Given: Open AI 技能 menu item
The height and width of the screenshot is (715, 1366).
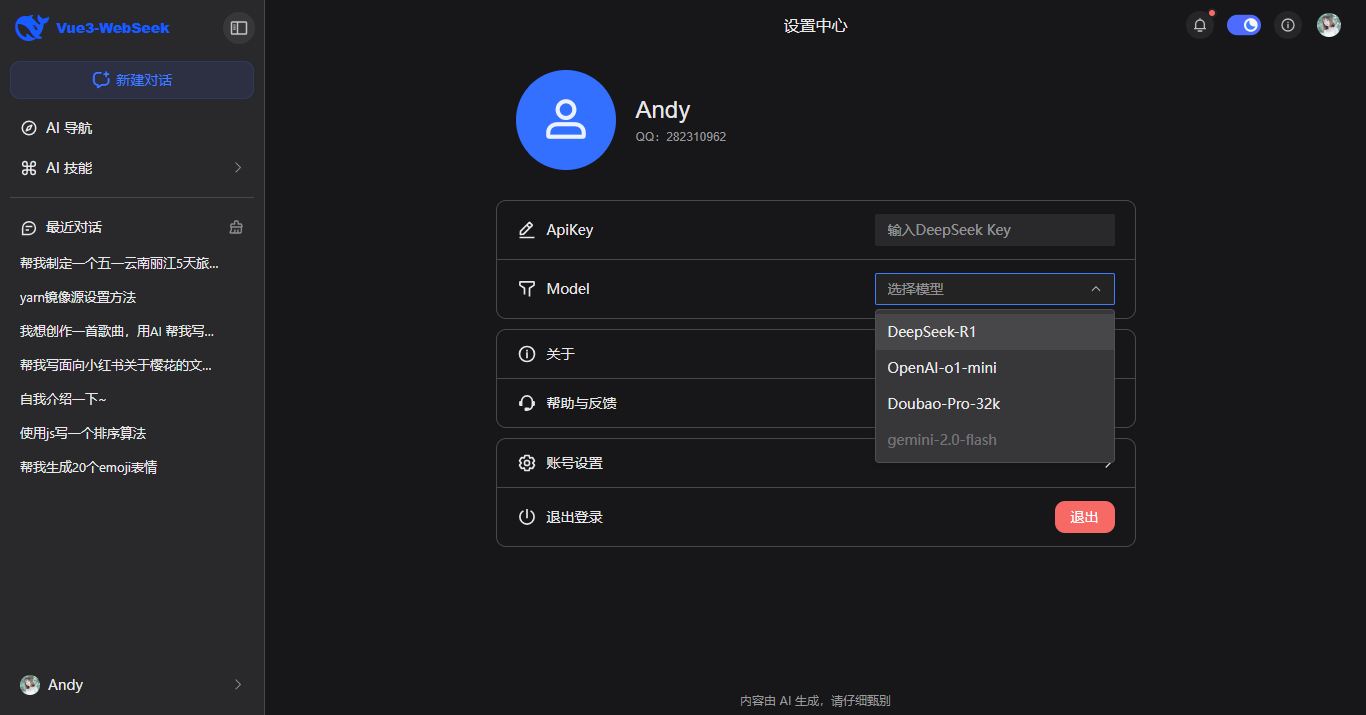Looking at the screenshot, I should click(132, 168).
